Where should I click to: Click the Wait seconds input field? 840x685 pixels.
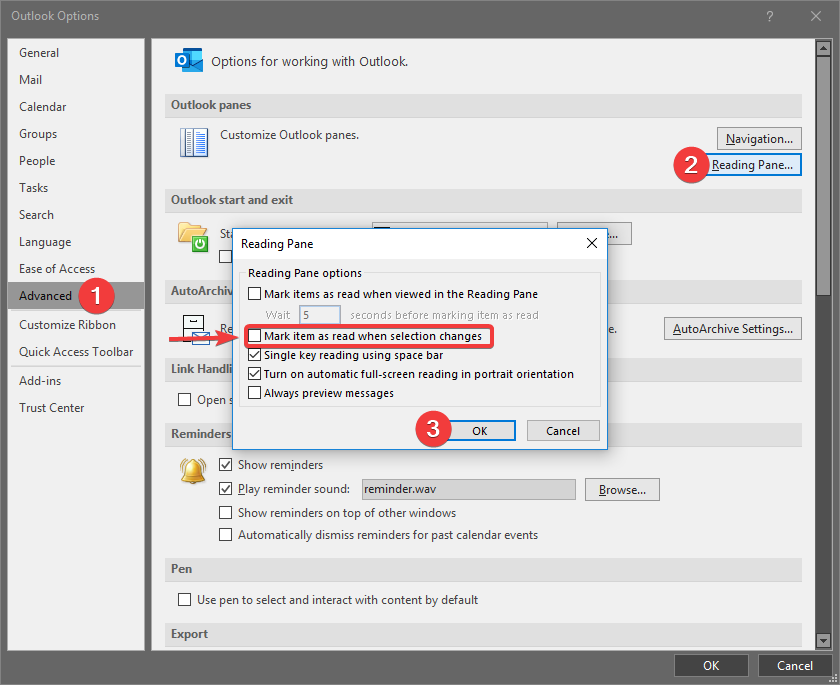pyautogui.click(x=320, y=315)
